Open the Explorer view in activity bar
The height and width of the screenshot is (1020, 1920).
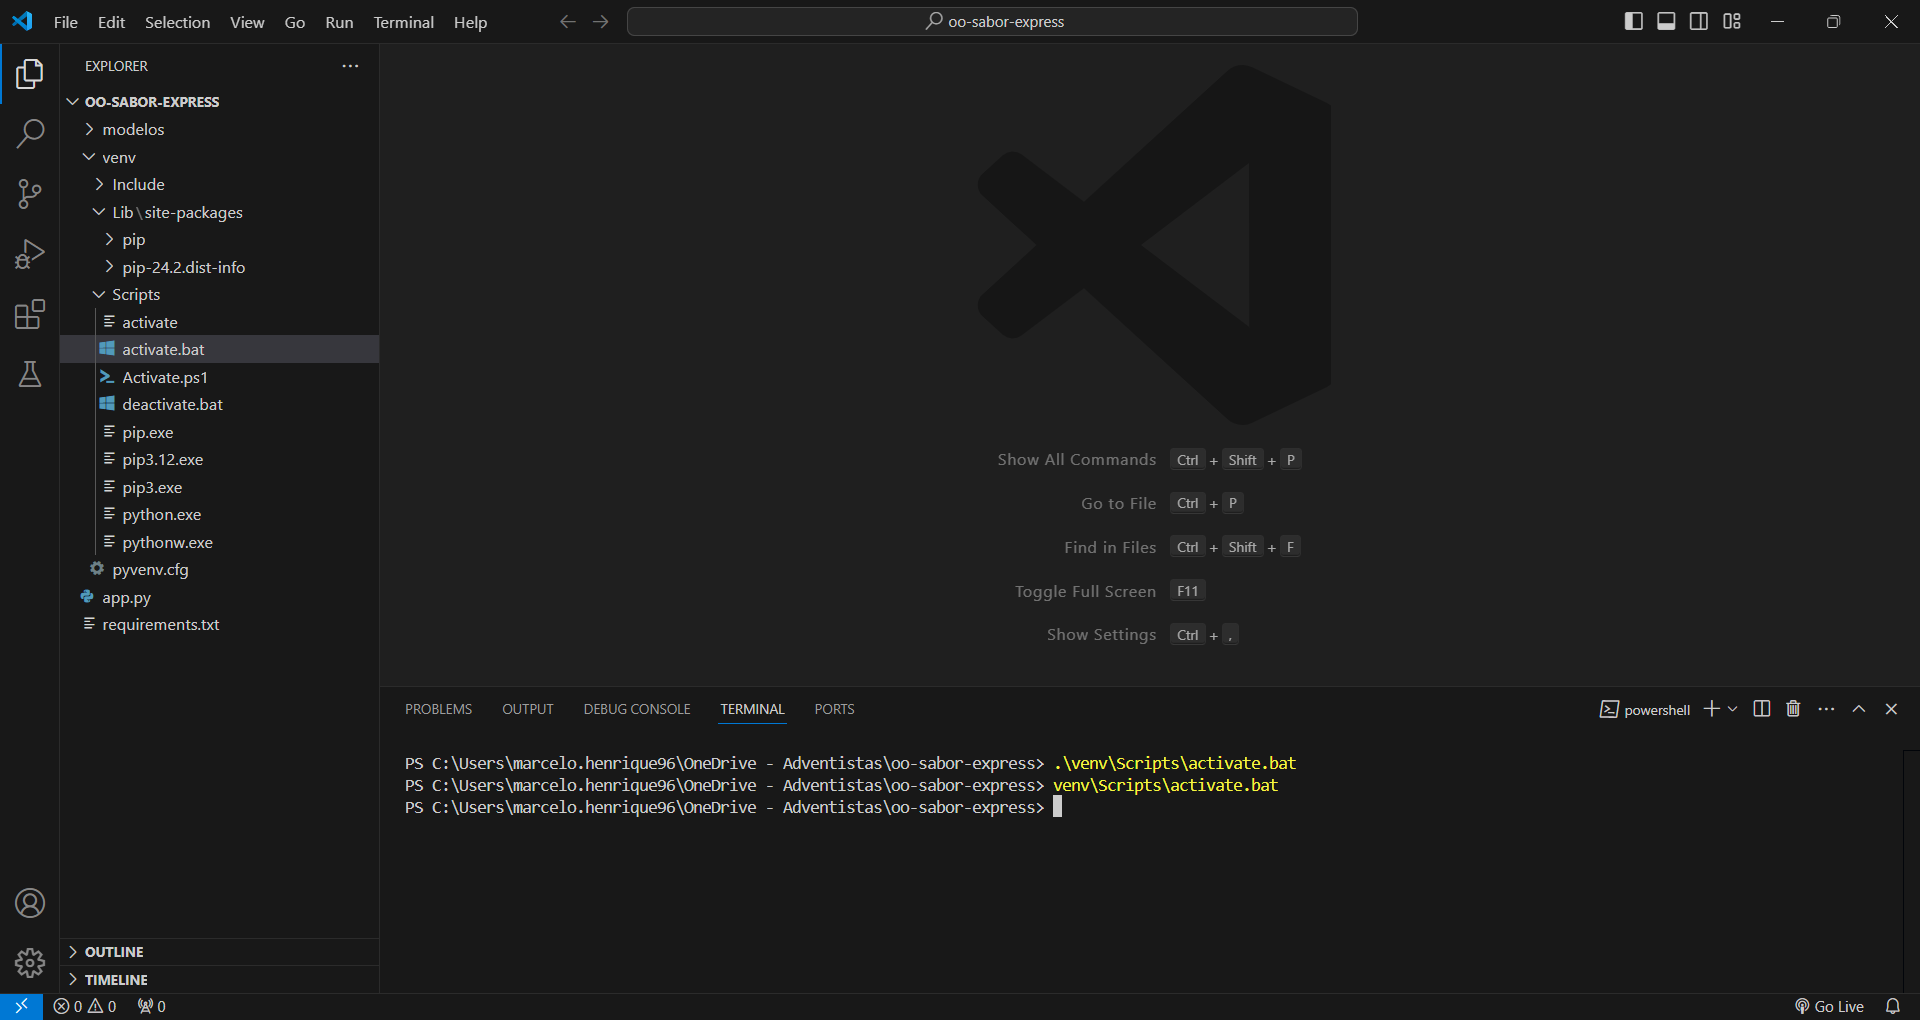click(x=30, y=74)
